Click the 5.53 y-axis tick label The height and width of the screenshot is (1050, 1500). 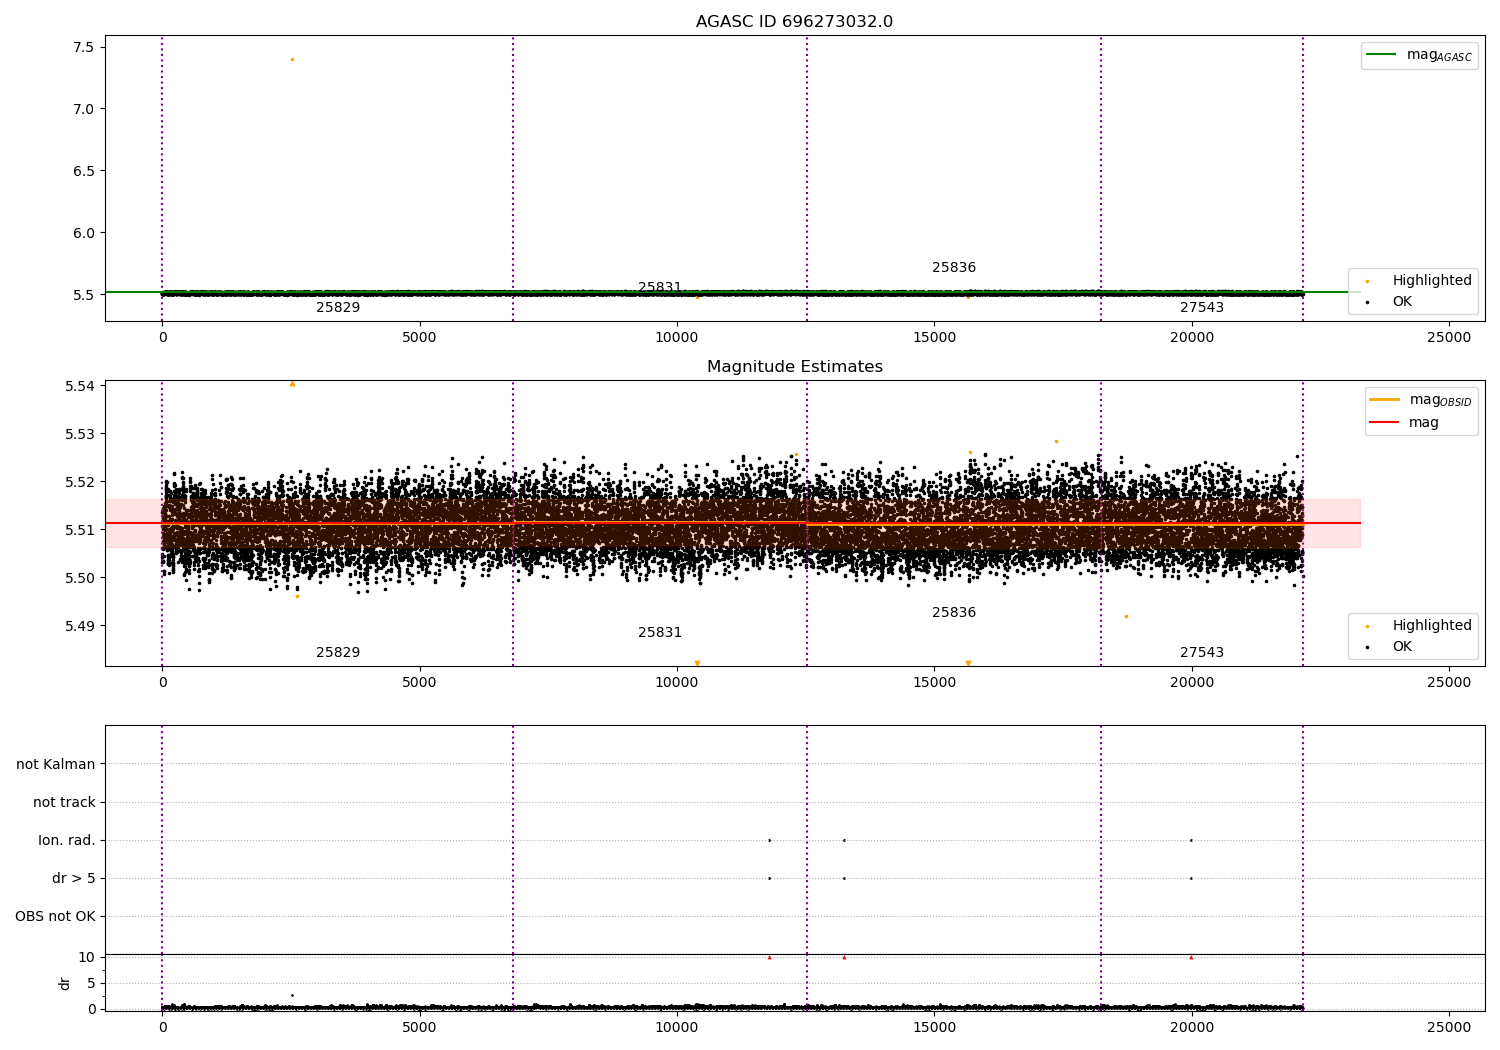coord(80,434)
